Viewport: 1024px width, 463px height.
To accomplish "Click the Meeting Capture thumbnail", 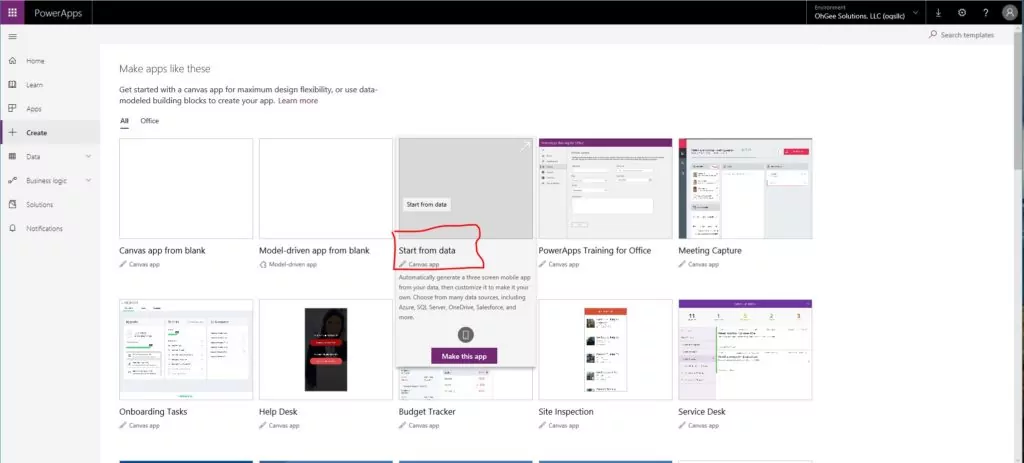I will tap(745, 188).
